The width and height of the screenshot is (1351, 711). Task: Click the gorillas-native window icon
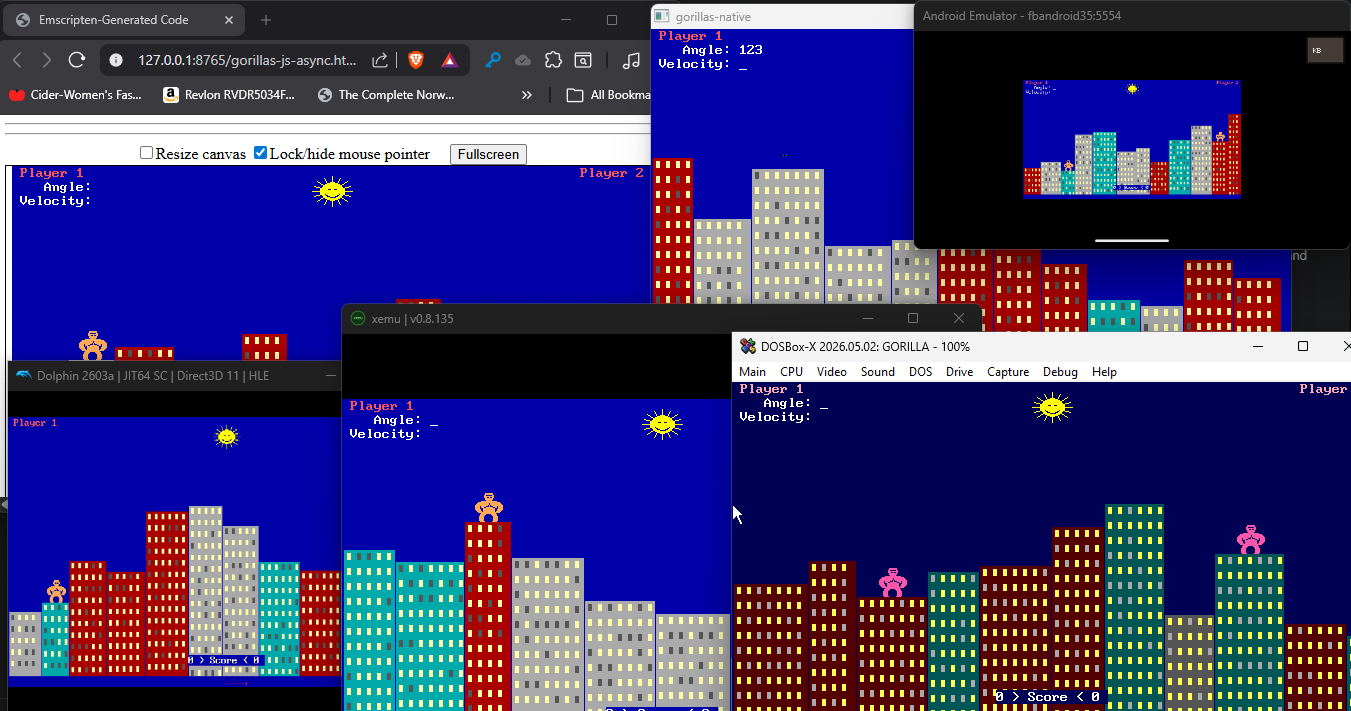coord(662,16)
